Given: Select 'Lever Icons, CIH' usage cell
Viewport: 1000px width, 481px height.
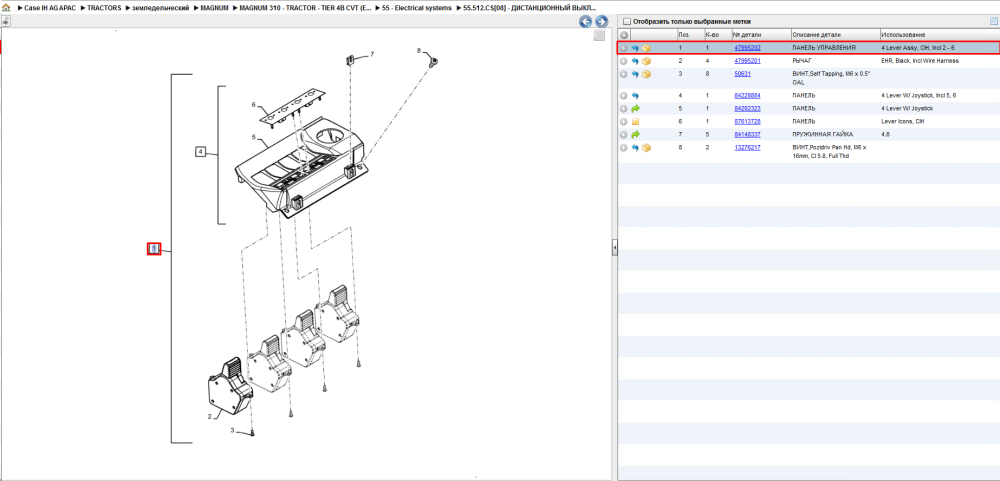Looking at the screenshot, I should point(901,121).
